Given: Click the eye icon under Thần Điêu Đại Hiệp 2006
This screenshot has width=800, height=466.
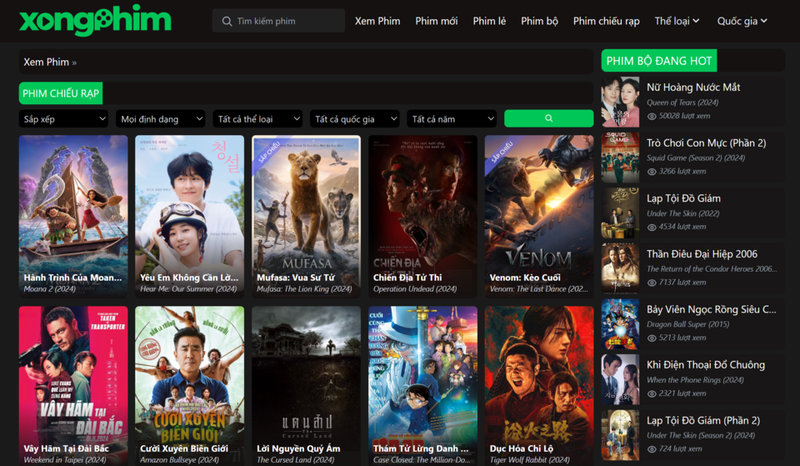Looking at the screenshot, I should tap(652, 283).
